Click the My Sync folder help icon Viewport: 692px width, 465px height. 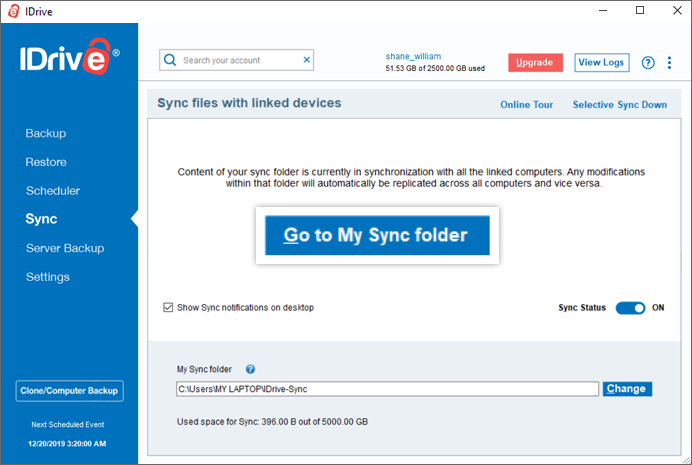coord(250,369)
